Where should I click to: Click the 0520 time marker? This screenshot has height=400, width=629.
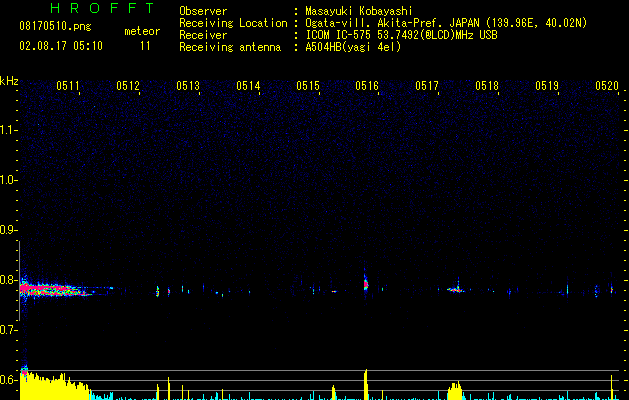[x=607, y=86]
